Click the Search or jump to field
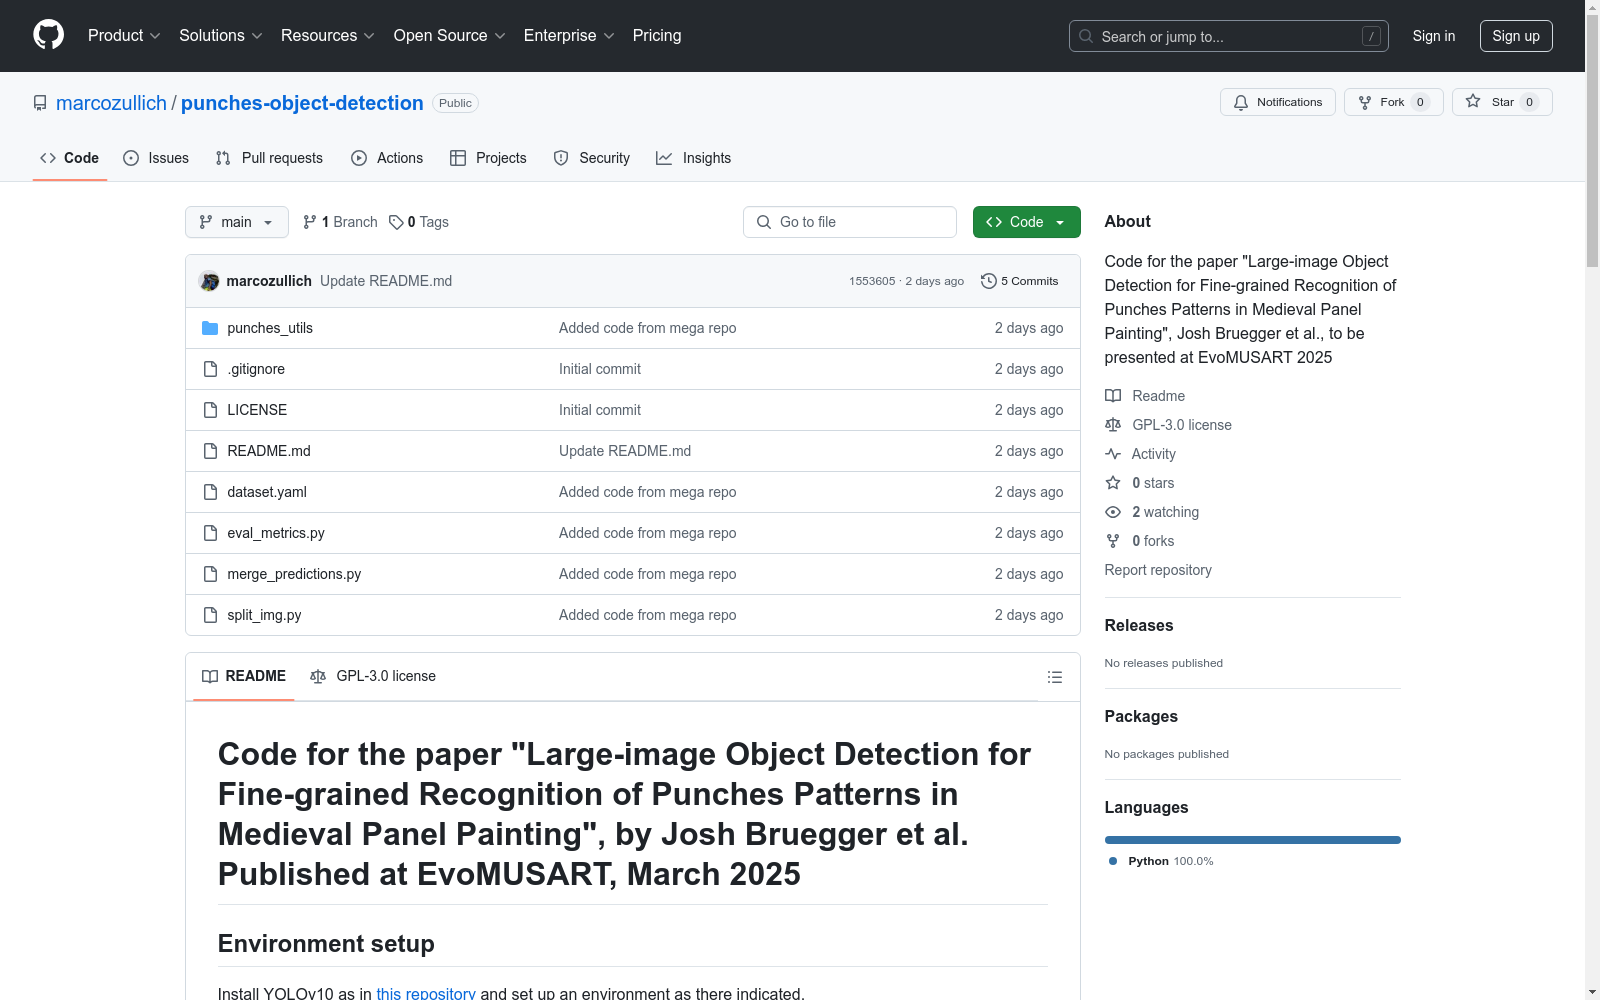 pyautogui.click(x=1229, y=36)
